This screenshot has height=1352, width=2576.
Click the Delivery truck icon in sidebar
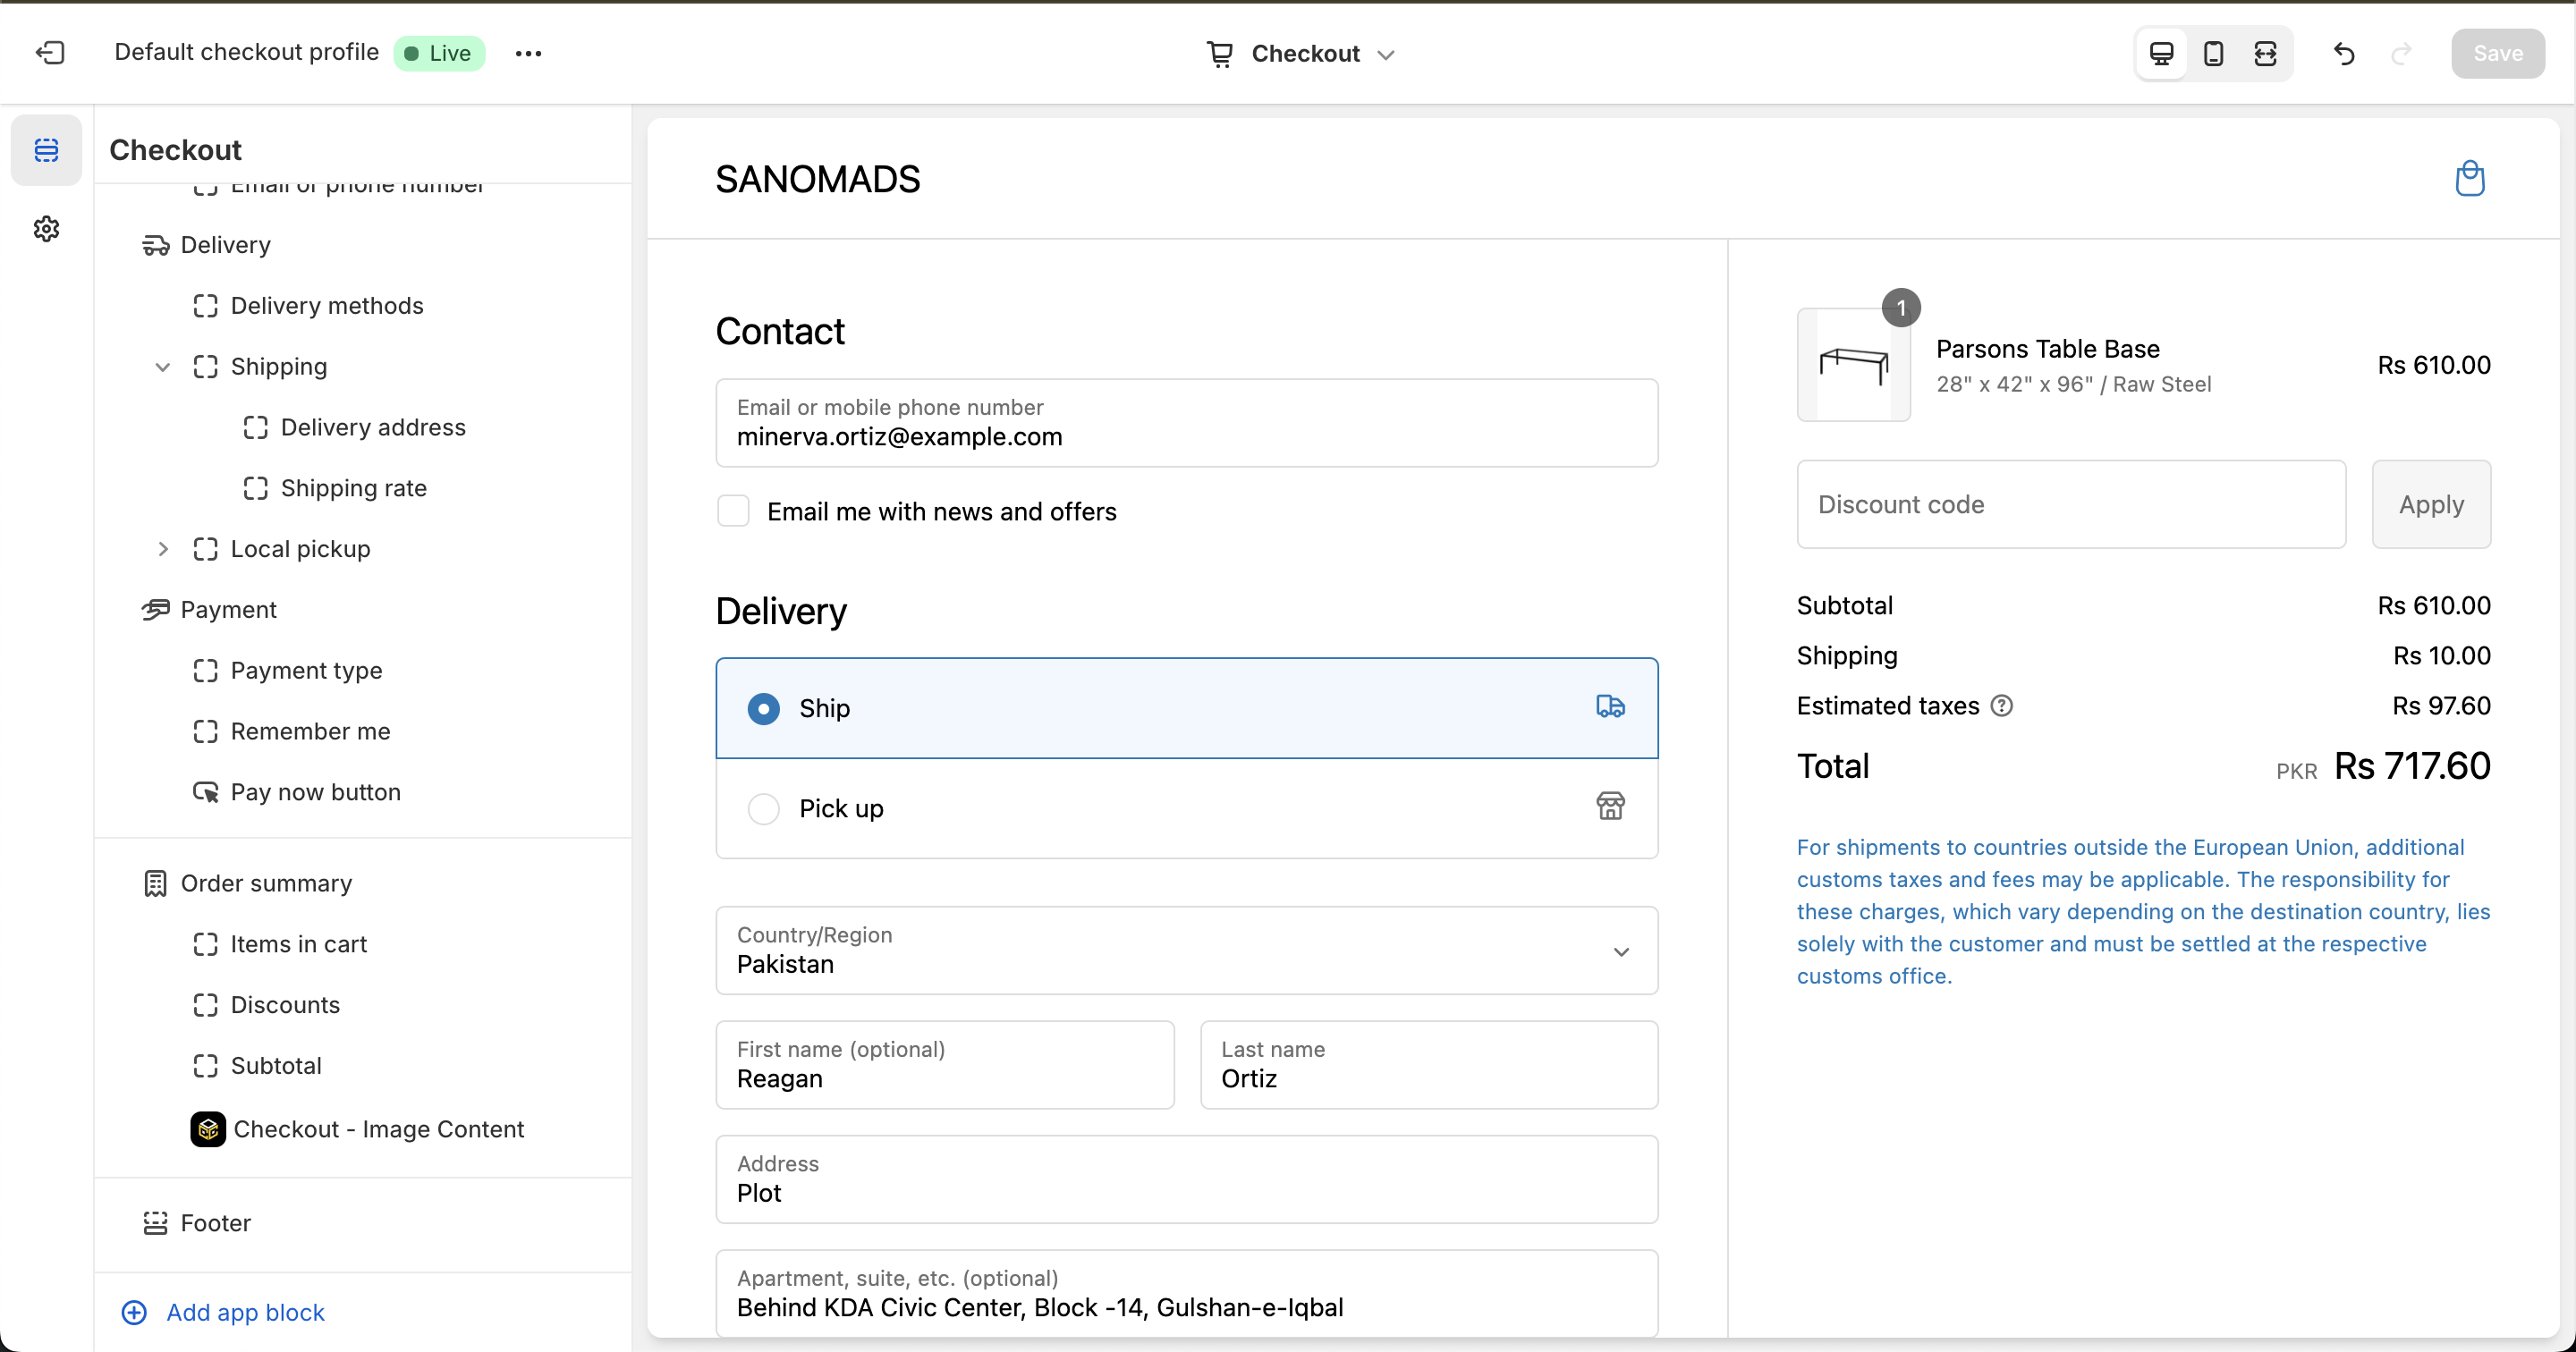(x=156, y=245)
